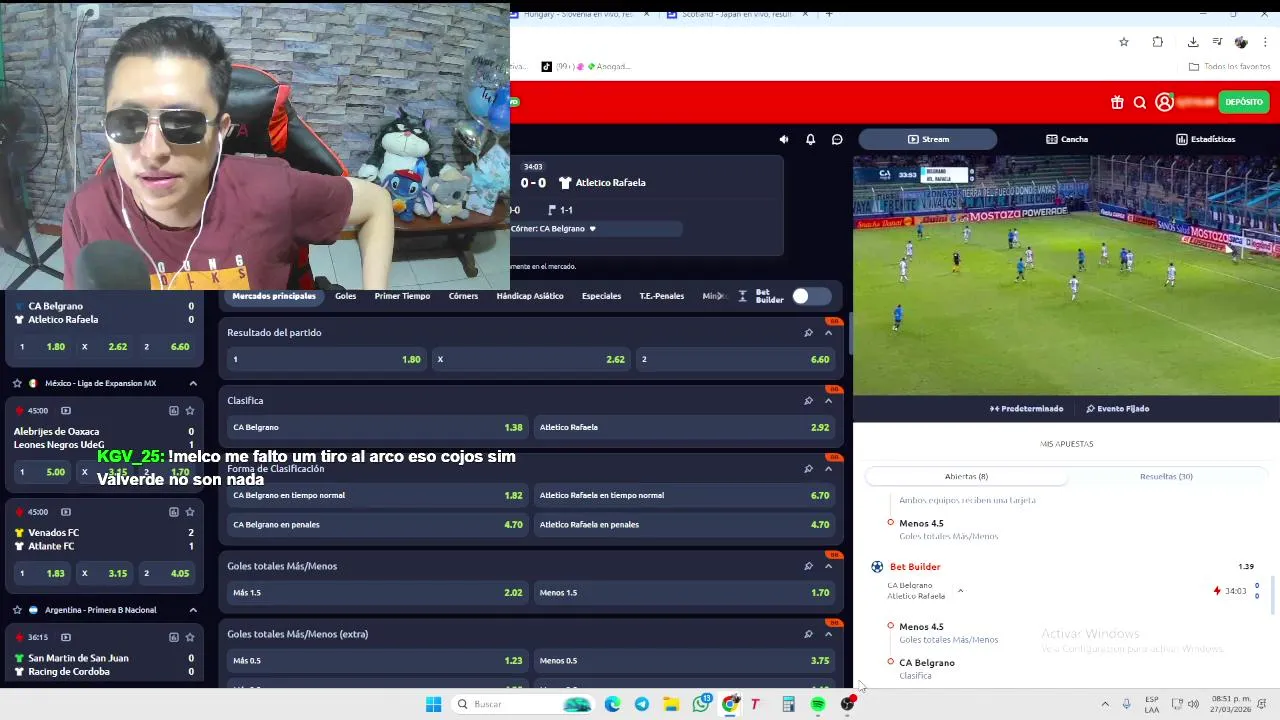Open Todos los favoritos bookmarks folder
Viewport: 1280px width, 720px height.
pyautogui.click(x=1230, y=67)
